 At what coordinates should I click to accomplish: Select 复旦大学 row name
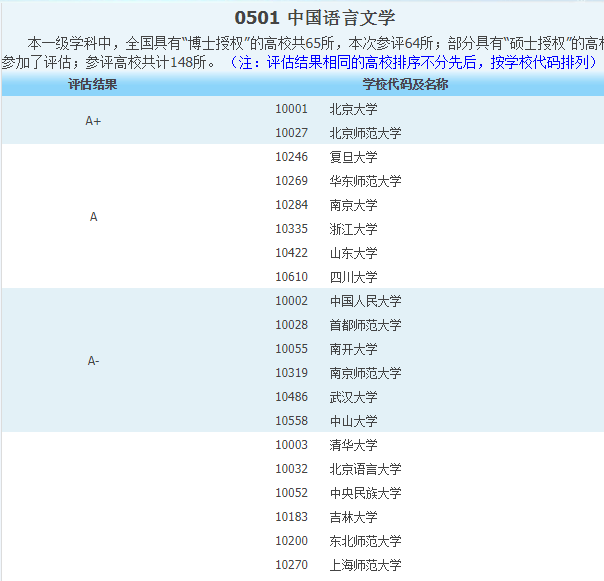pyautogui.click(x=353, y=157)
